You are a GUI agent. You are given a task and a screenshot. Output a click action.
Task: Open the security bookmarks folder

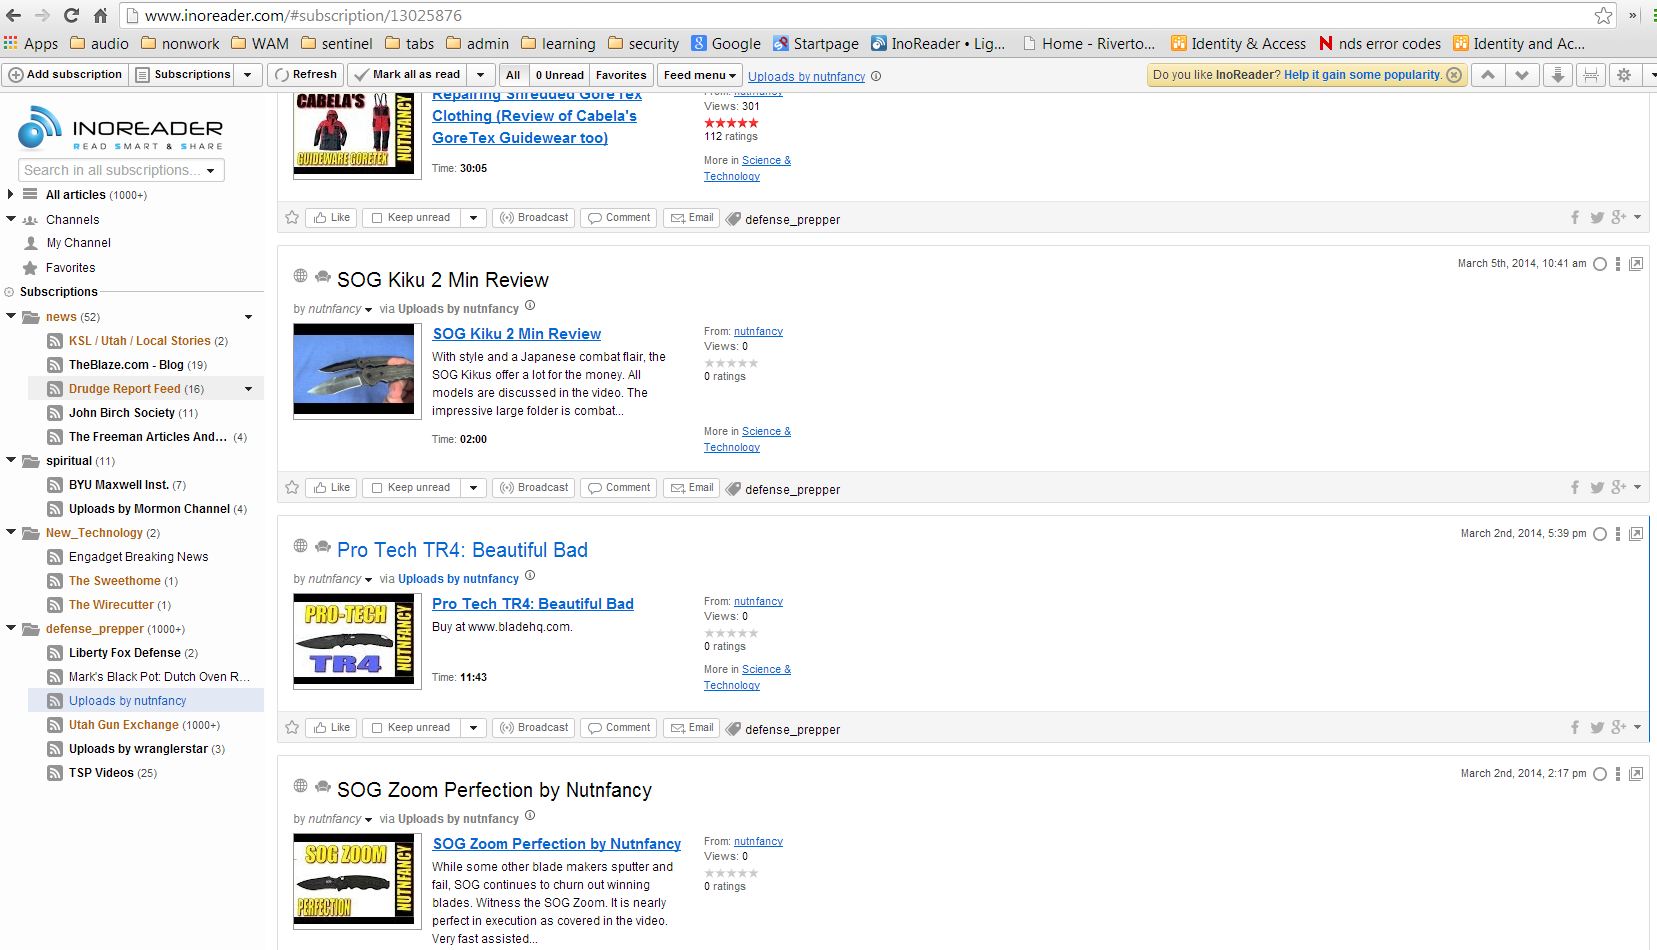(643, 44)
